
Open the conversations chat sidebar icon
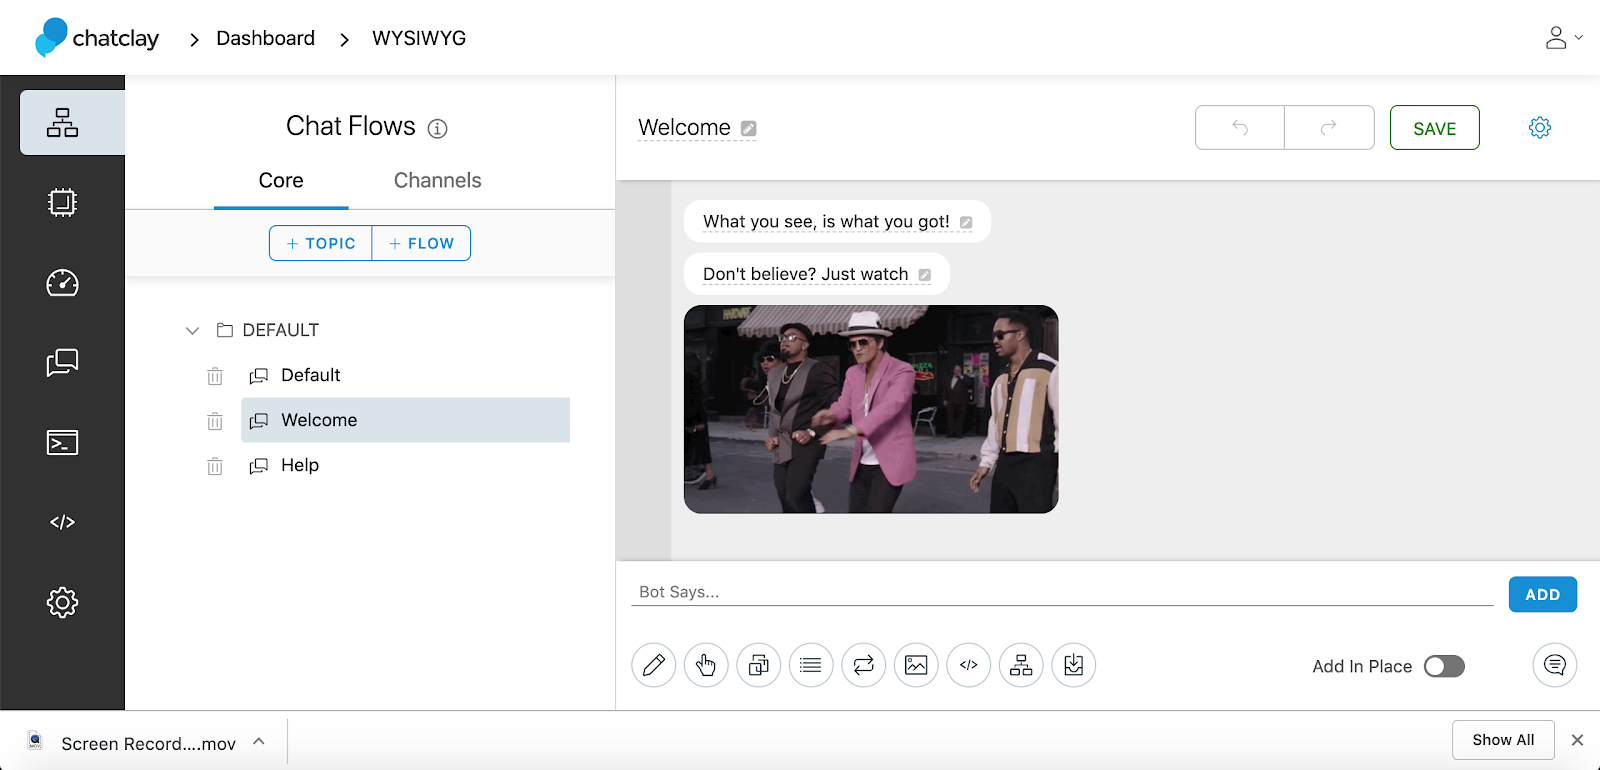(62, 362)
